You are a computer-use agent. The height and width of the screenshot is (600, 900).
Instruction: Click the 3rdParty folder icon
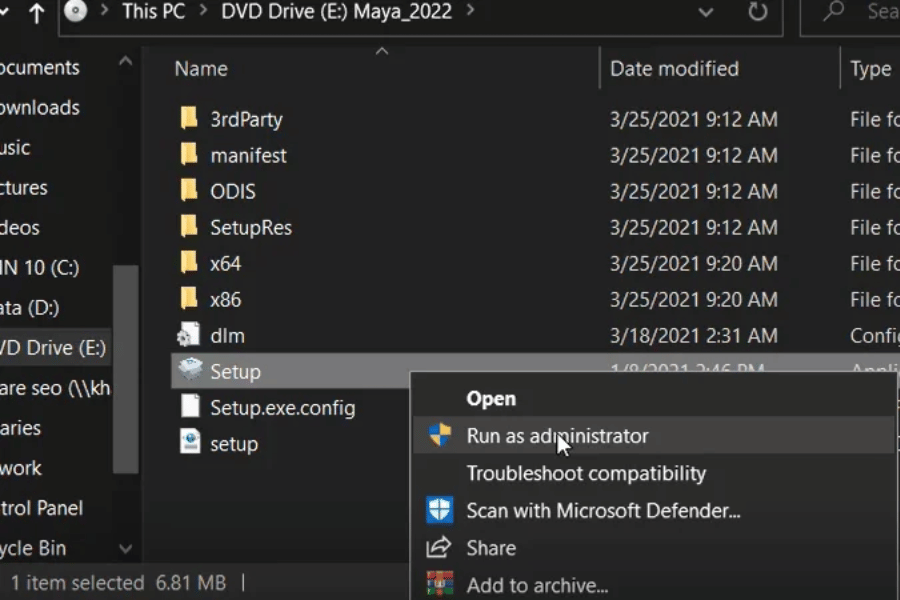pos(189,119)
